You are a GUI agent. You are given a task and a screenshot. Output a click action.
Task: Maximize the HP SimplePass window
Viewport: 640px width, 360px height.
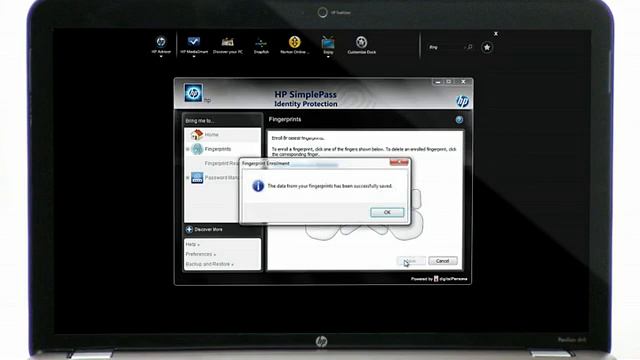coord(449,82)
